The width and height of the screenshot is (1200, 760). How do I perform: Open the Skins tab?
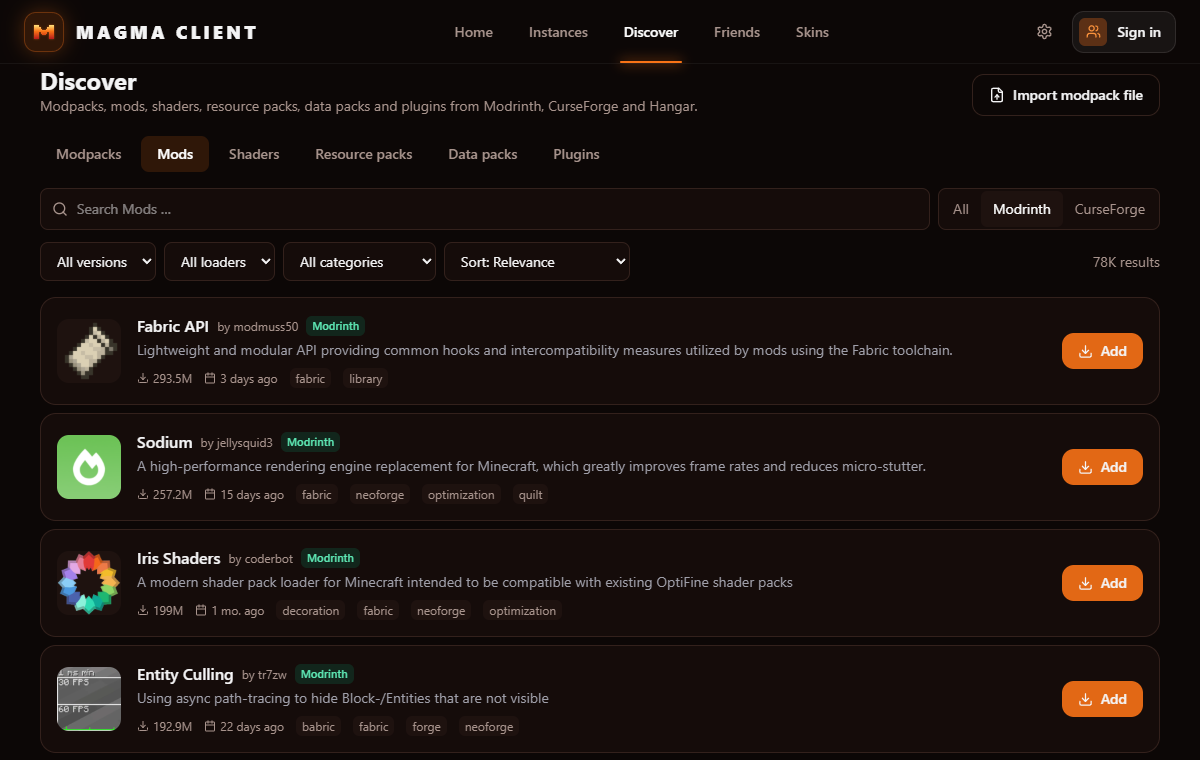[x=812, y=32]
